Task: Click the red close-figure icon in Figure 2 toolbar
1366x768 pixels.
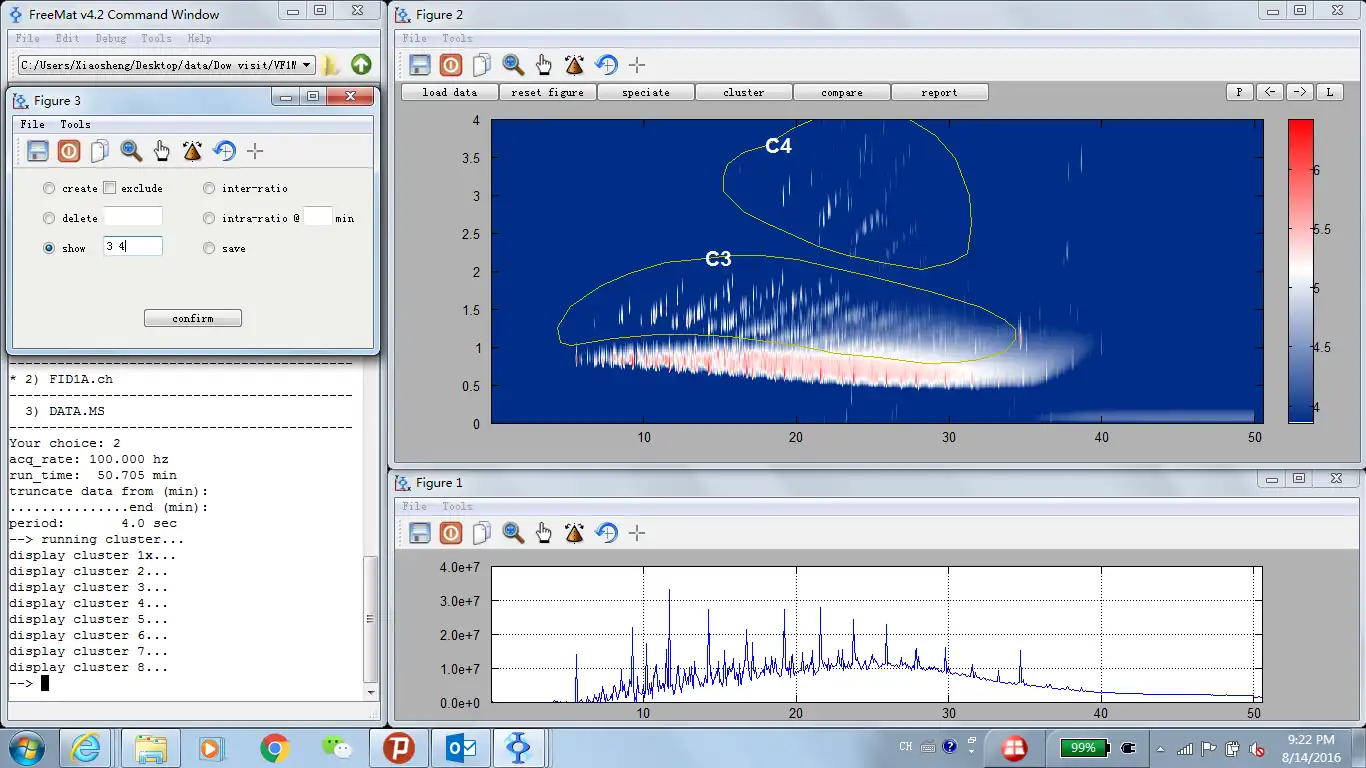Action: point(451,65)
